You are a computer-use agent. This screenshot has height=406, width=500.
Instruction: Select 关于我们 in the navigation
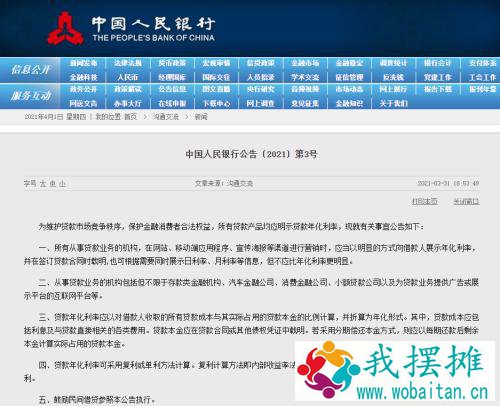394,104
